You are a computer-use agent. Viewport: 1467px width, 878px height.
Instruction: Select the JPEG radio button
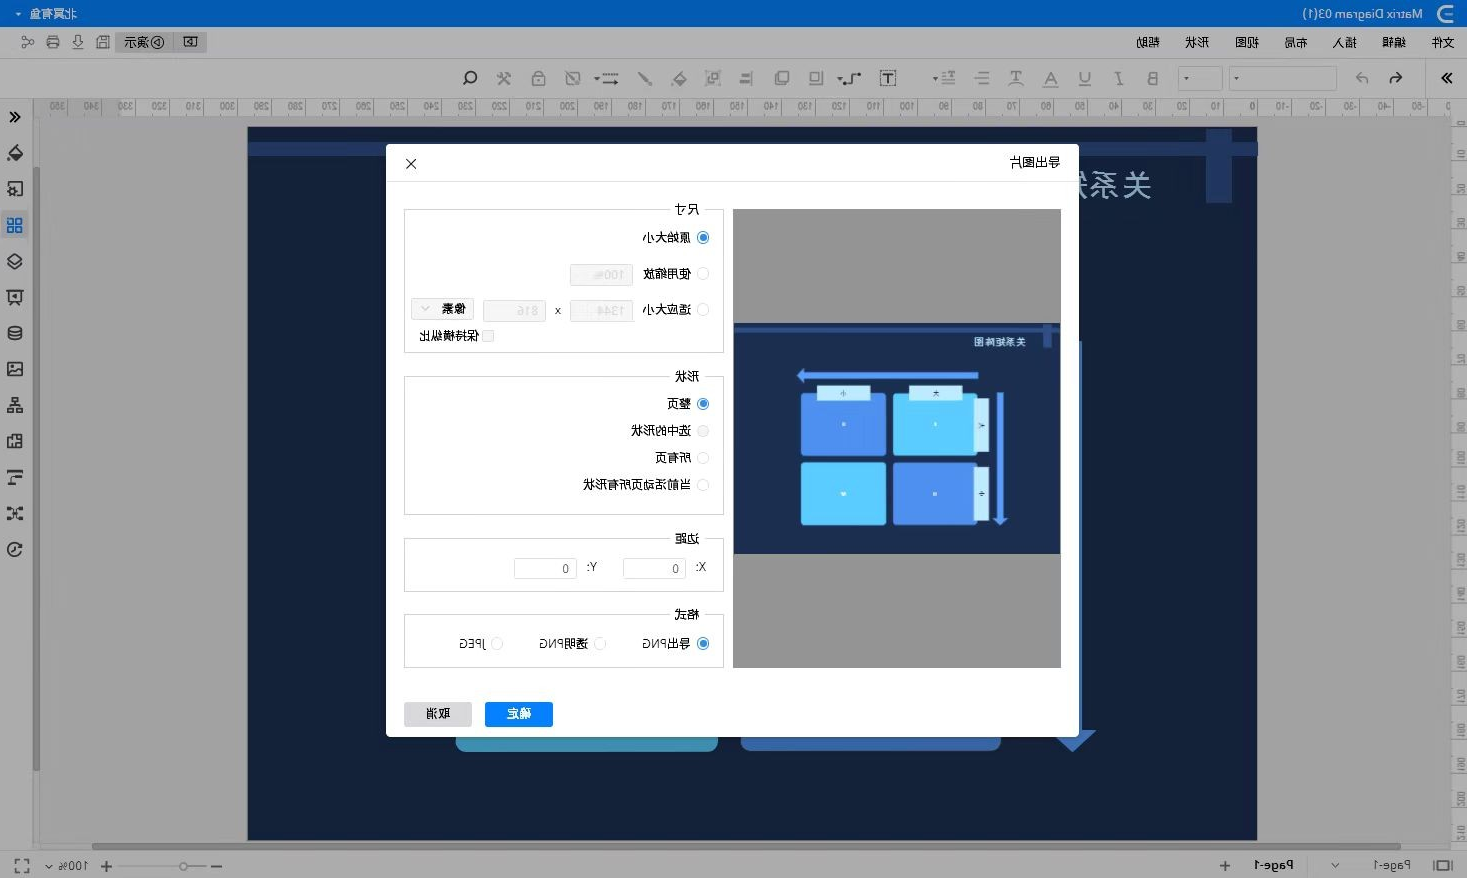tap(497, 644)
